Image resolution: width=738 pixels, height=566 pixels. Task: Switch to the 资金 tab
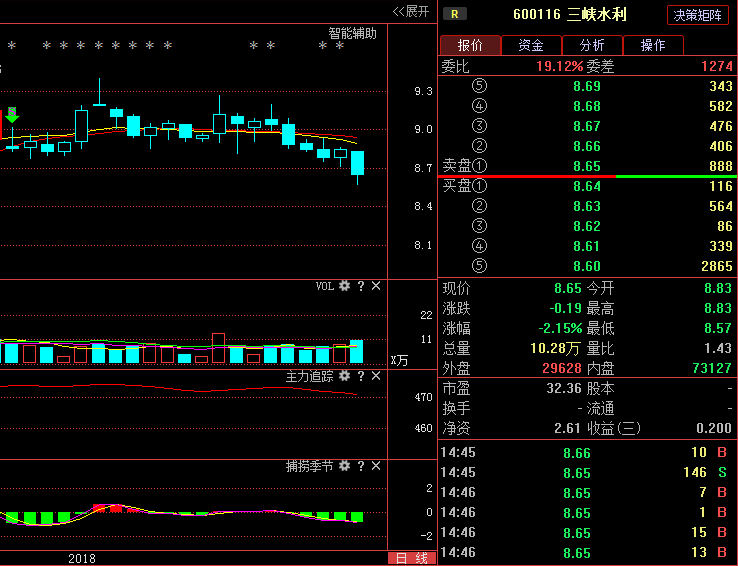point(531,45)
